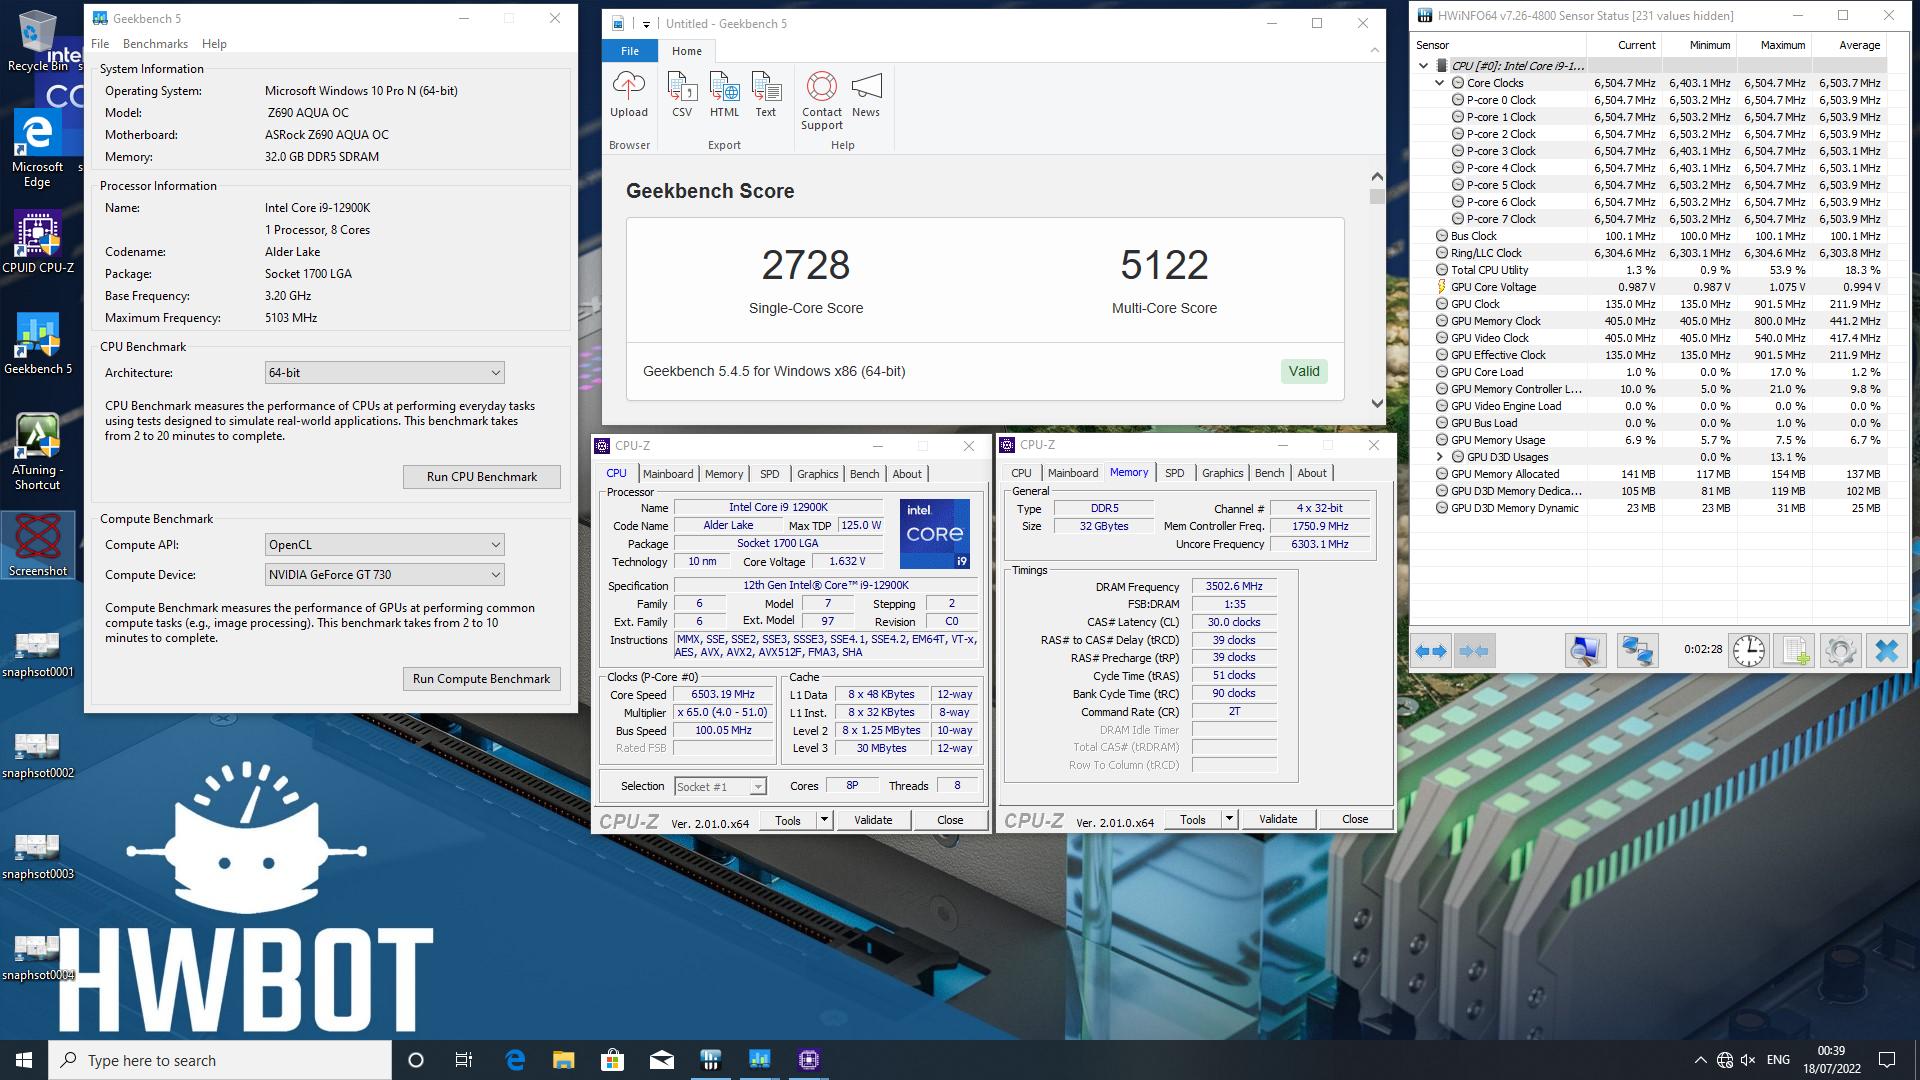Open the File menu in Geekbench 5
The height and width of the screenshot is (1080, 1920).
[x=100, y=44]
